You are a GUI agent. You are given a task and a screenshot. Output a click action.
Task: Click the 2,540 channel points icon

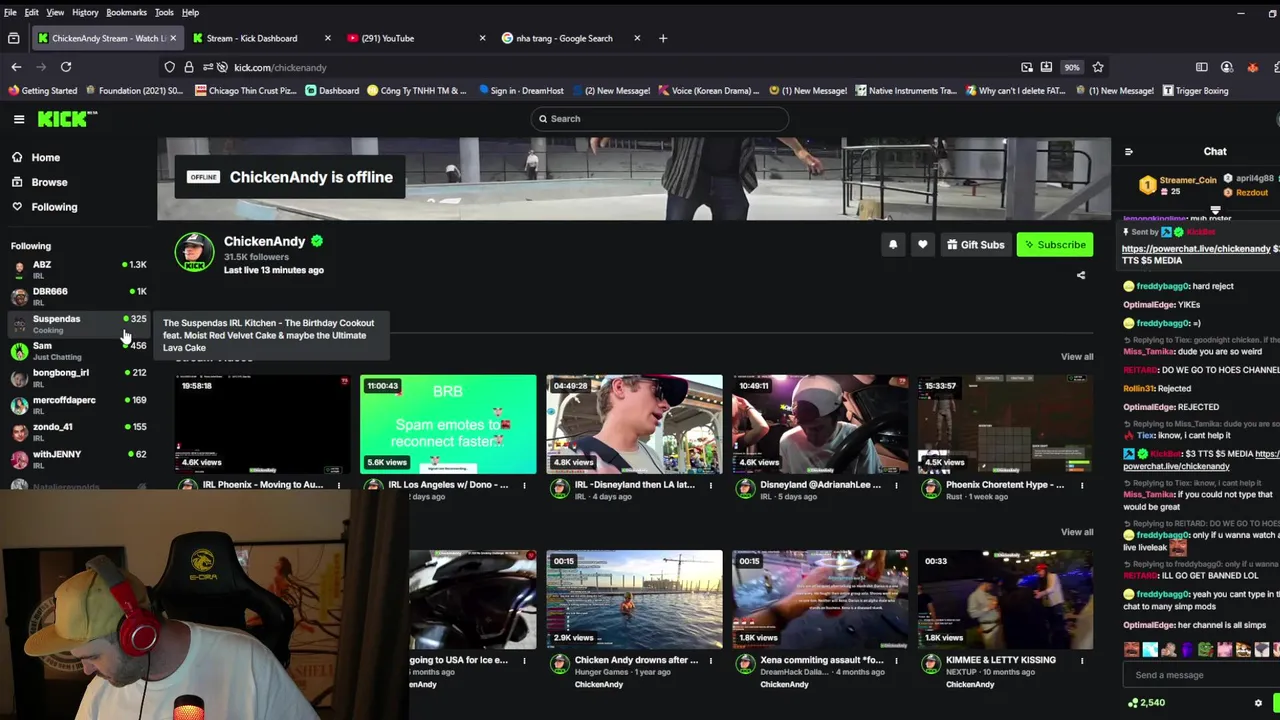(1133, 703)
